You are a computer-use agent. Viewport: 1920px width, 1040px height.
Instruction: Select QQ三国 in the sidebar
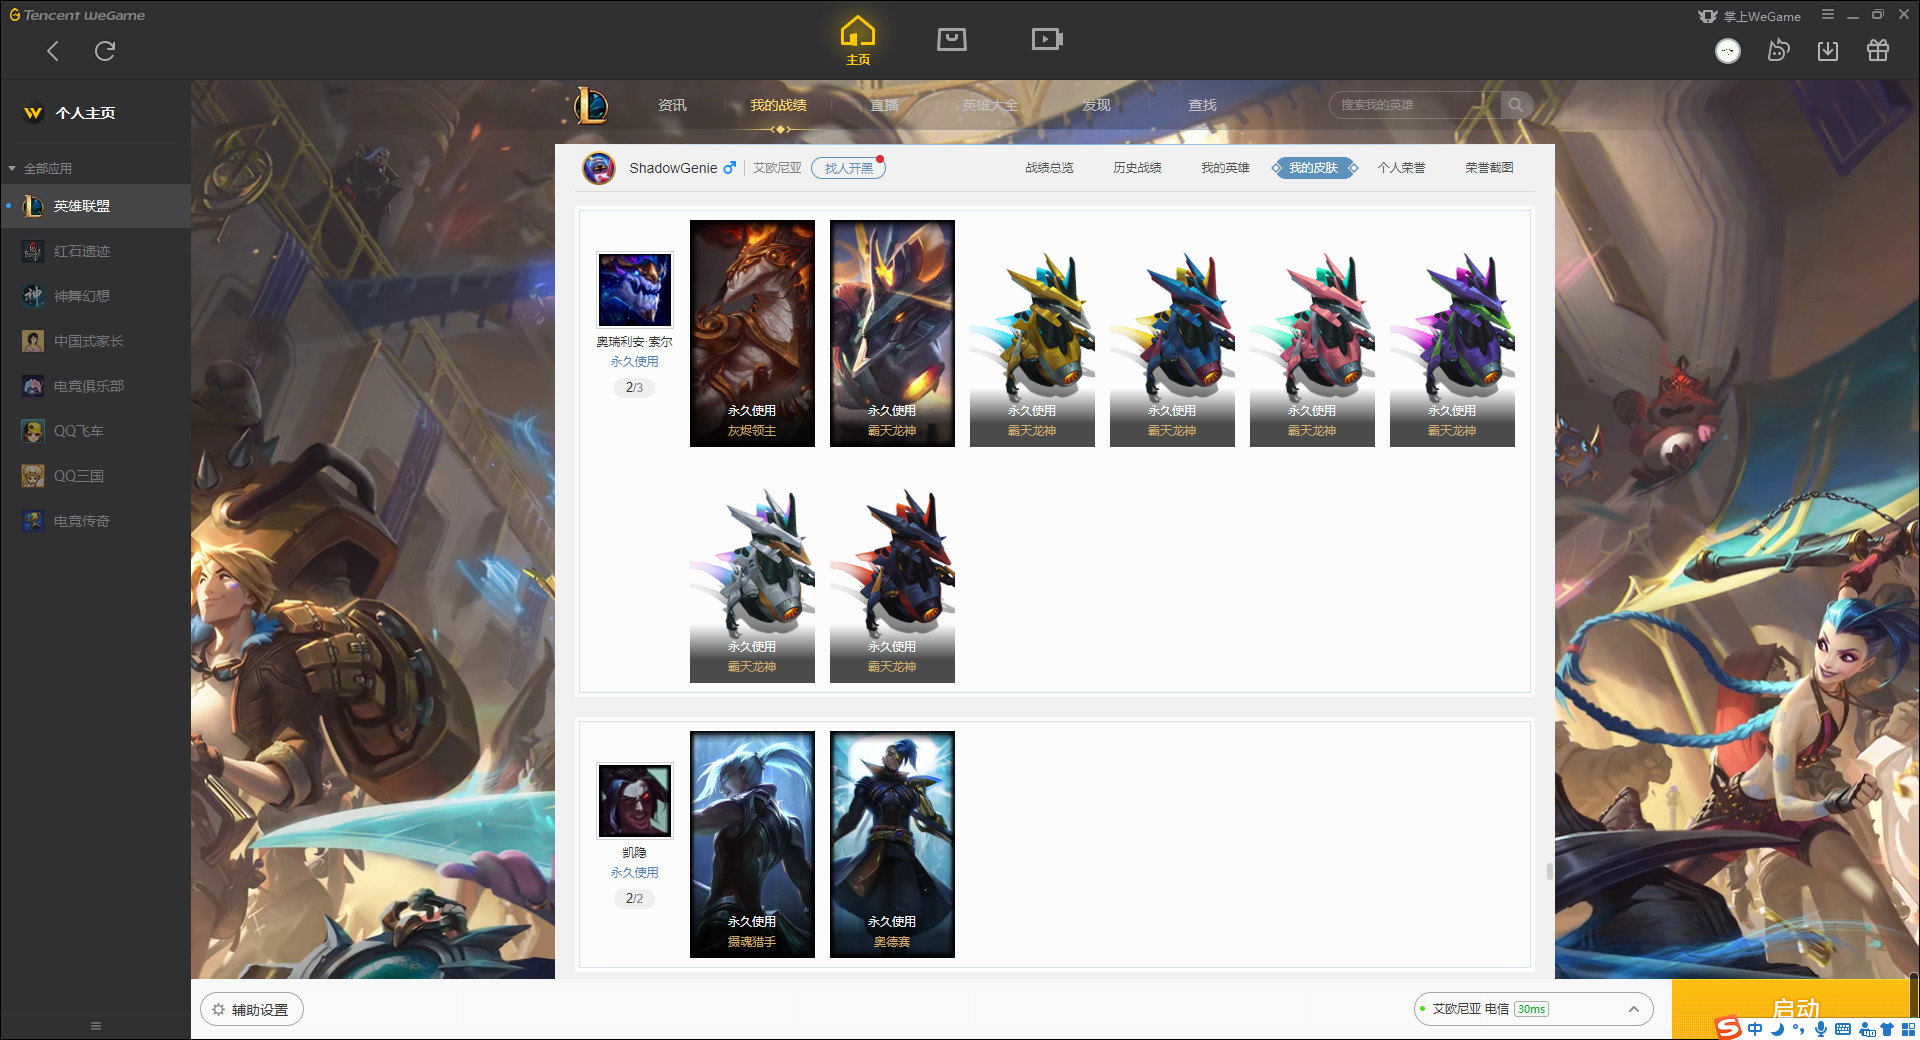coord(95,476)
